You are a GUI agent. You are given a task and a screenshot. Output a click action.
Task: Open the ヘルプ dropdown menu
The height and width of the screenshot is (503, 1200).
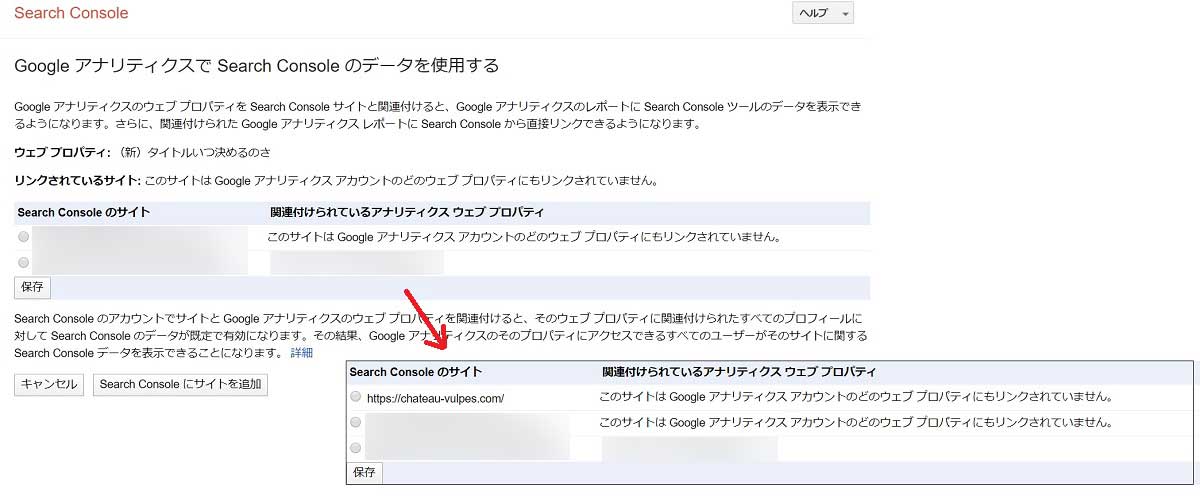tap(823, 13)
